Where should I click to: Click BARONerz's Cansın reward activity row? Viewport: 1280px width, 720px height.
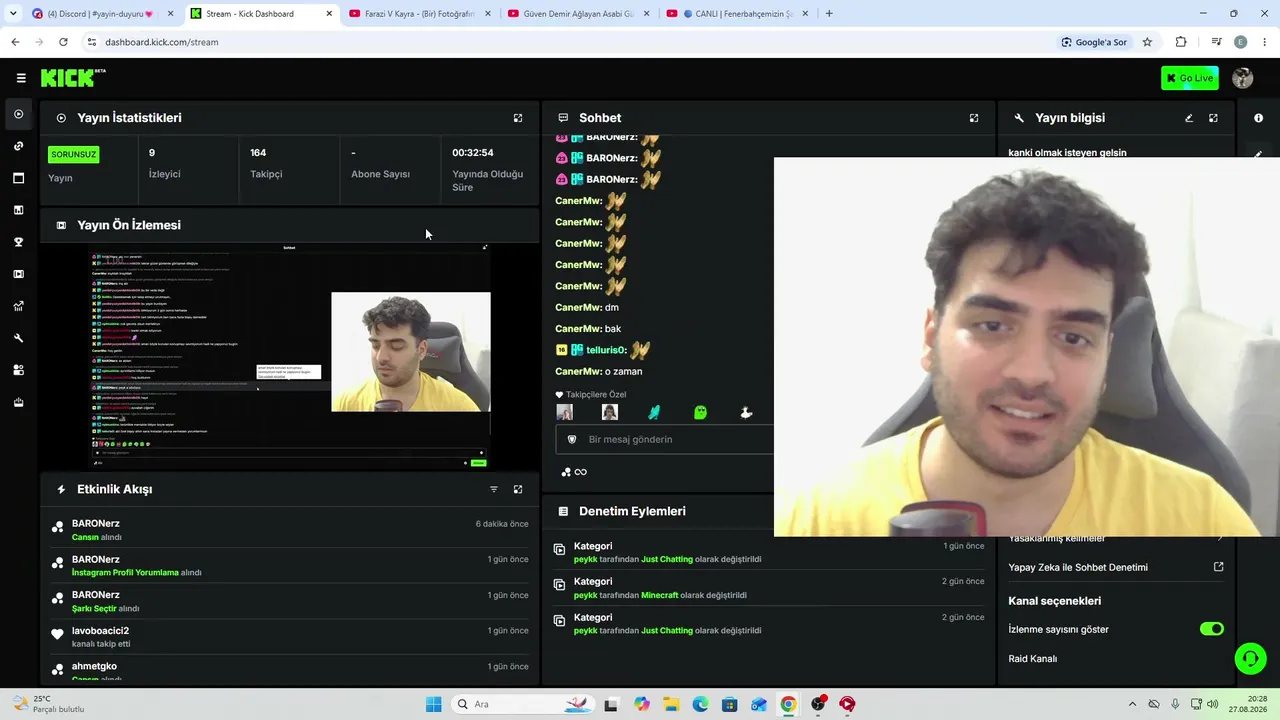pyautogui.click(x=290, y=530)
